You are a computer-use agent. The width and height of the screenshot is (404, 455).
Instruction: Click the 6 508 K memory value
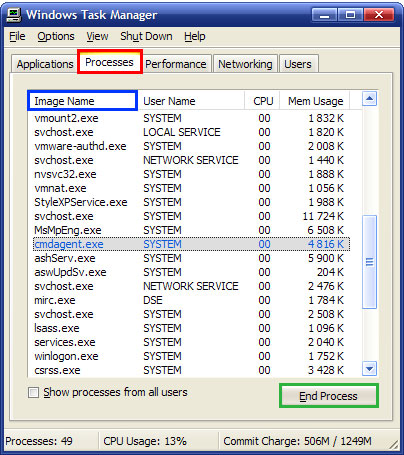pyautogui.click(x=326, y=230)
